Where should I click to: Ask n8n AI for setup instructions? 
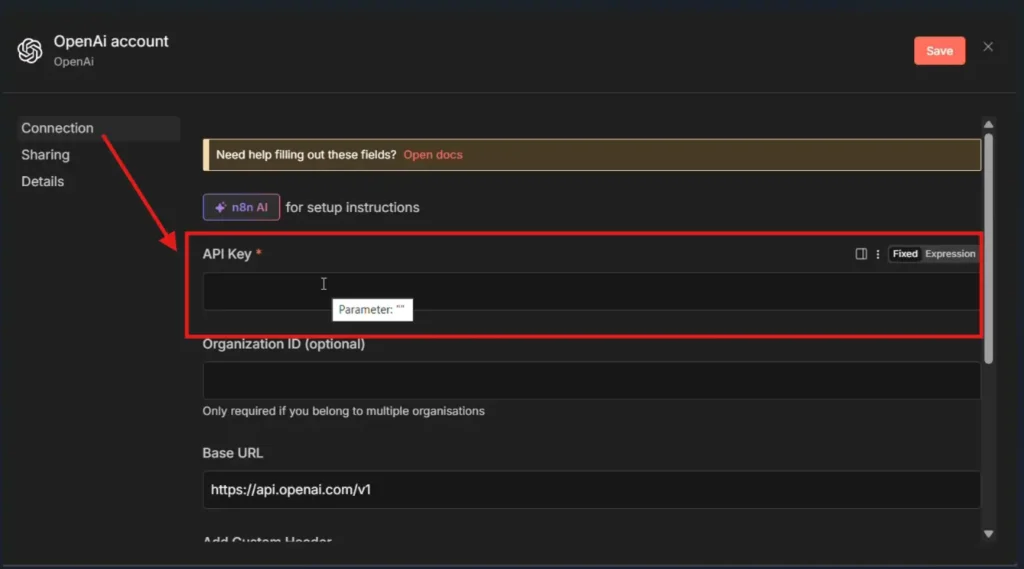tap(241, 207)
